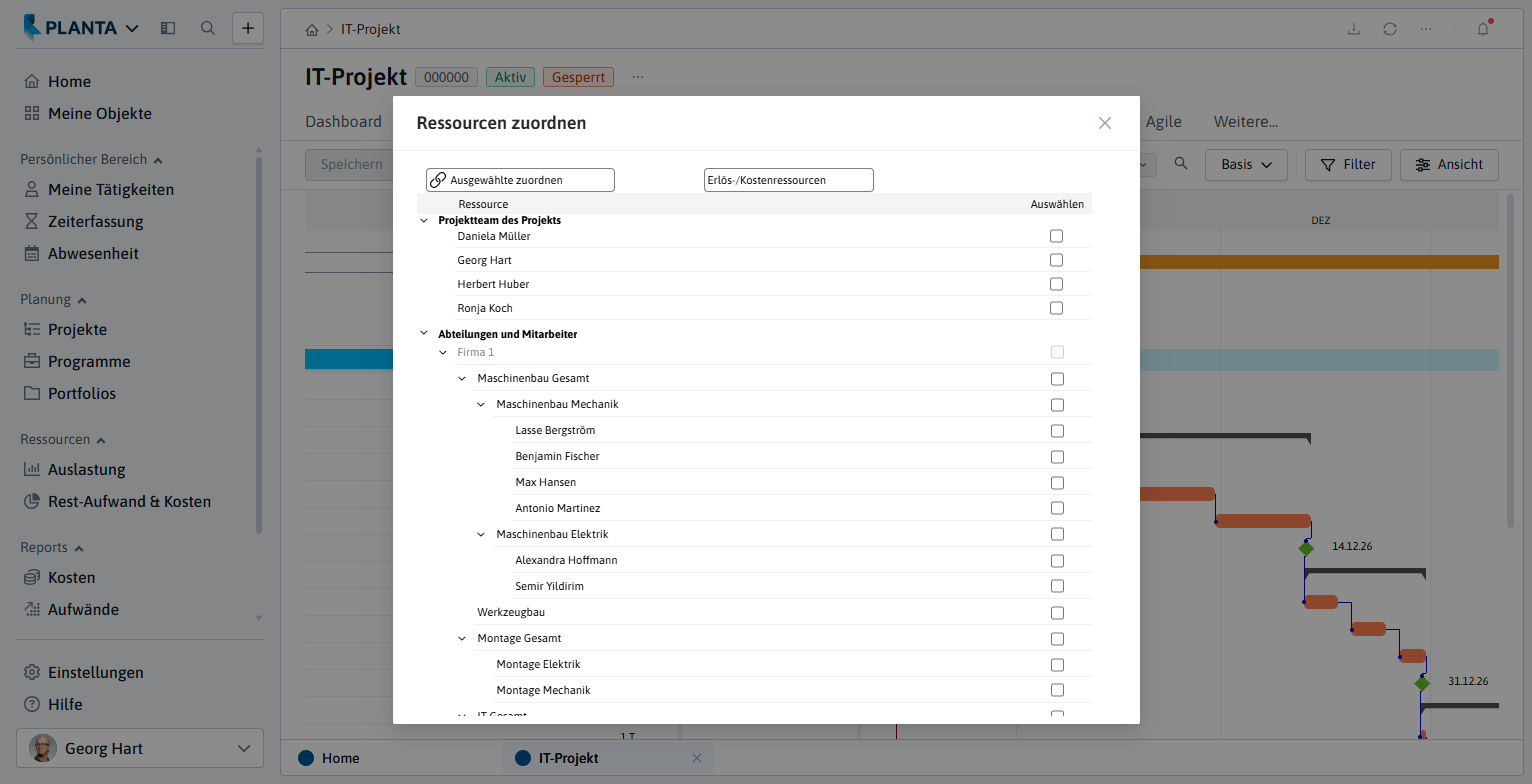Toggle the sidebar panel icon

click(x=168, y=28)
